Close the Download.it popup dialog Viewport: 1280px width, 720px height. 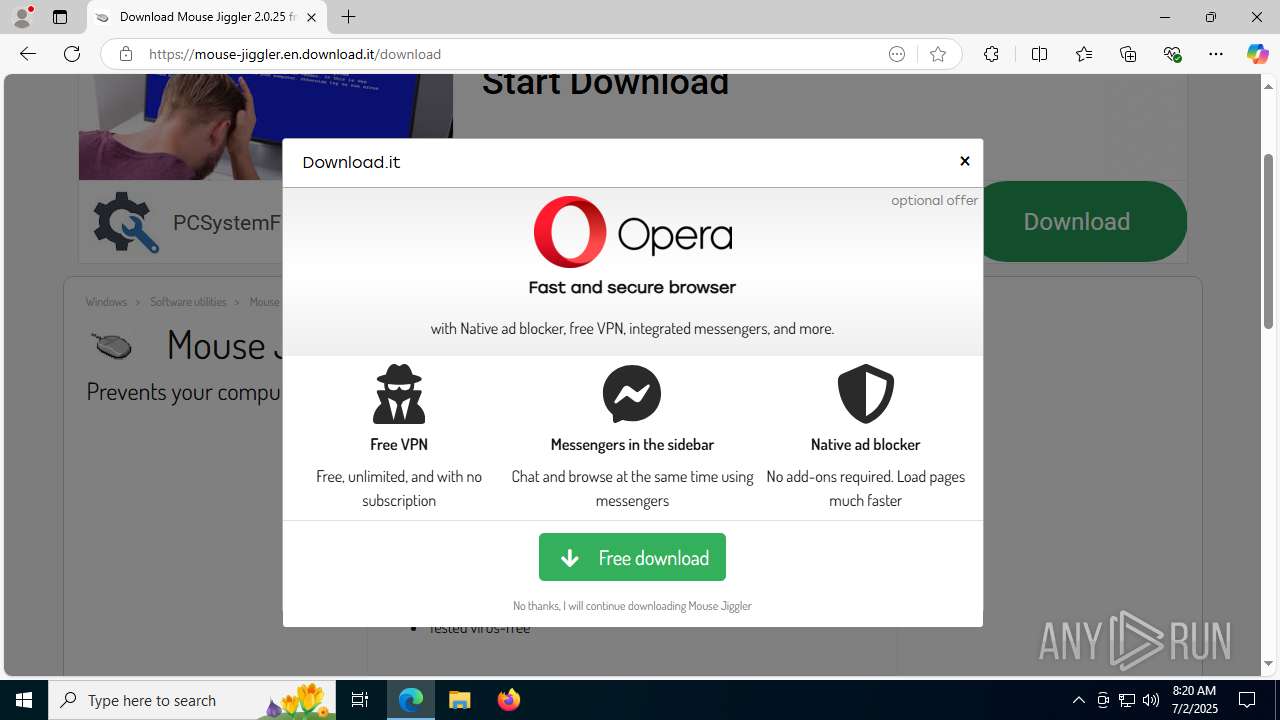(965, 161)
